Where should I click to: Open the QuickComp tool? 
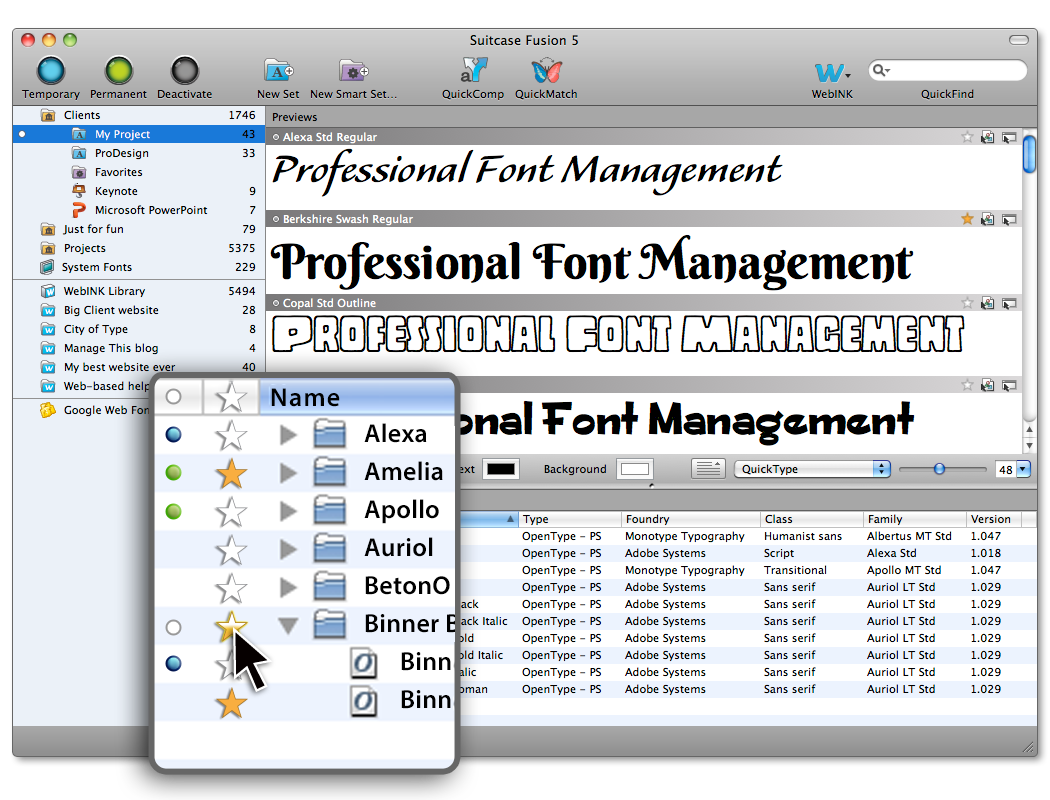[x=473, y=72]
